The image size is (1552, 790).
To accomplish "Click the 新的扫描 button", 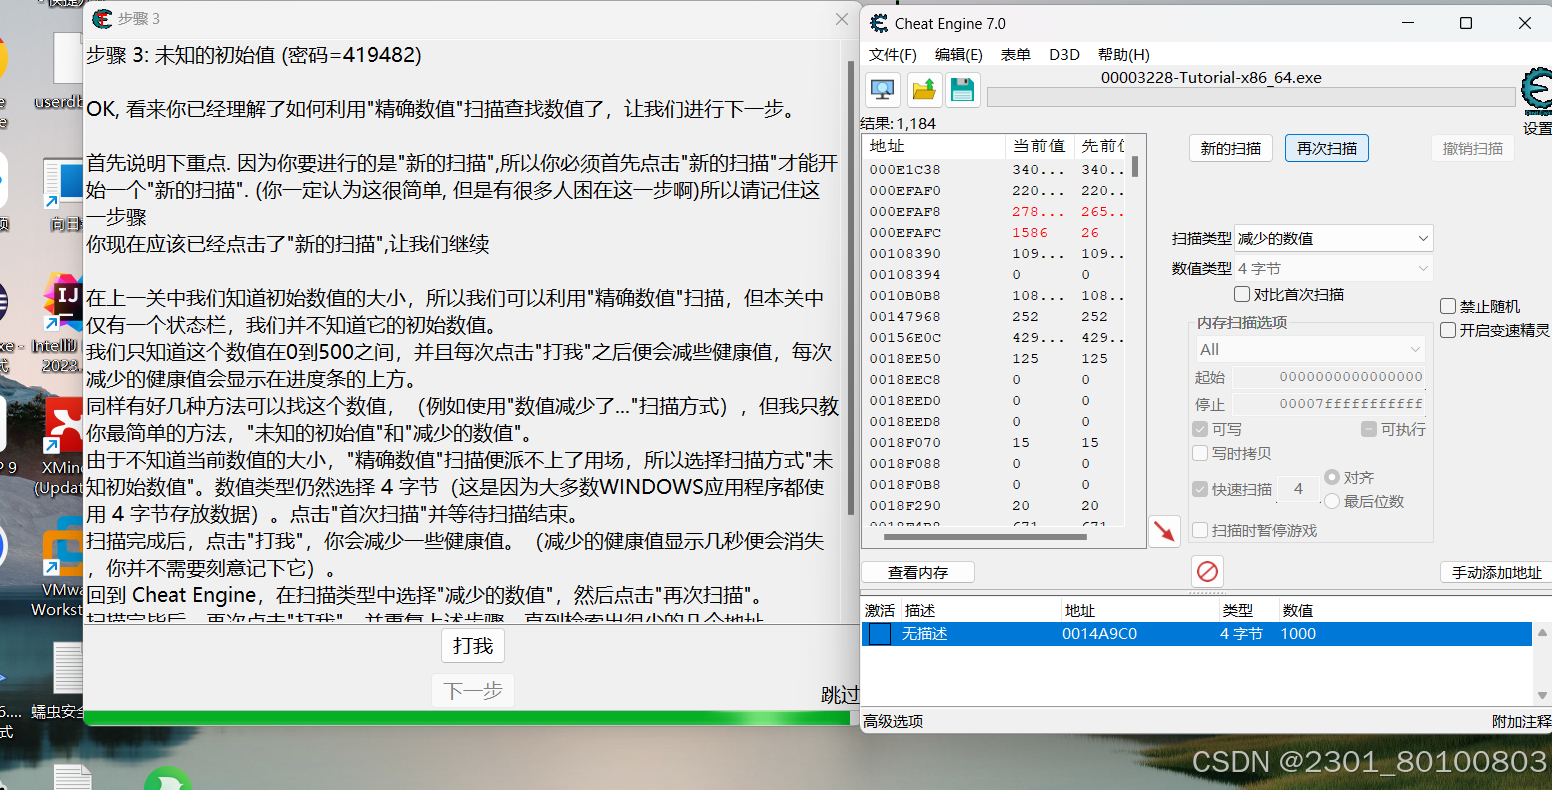I will click(1231, 148).
